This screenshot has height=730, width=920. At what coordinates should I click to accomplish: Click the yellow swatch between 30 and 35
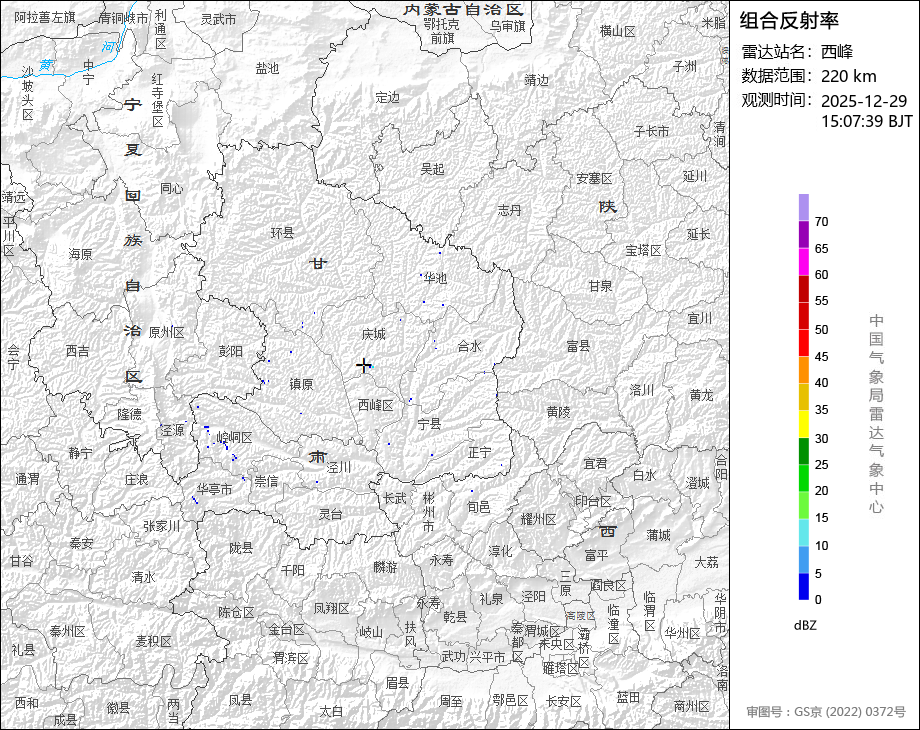point(803,424)
